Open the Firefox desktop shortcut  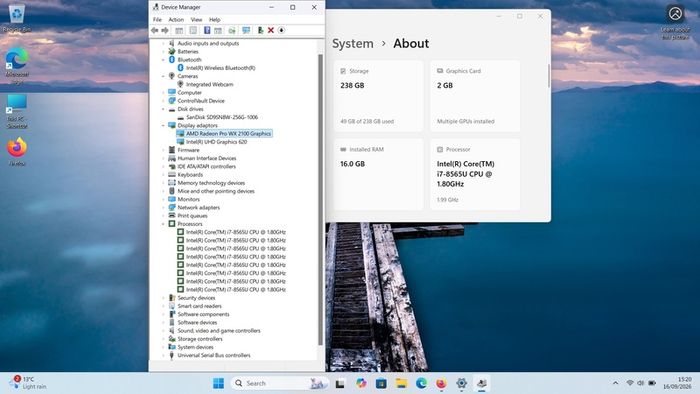point(17,152)
